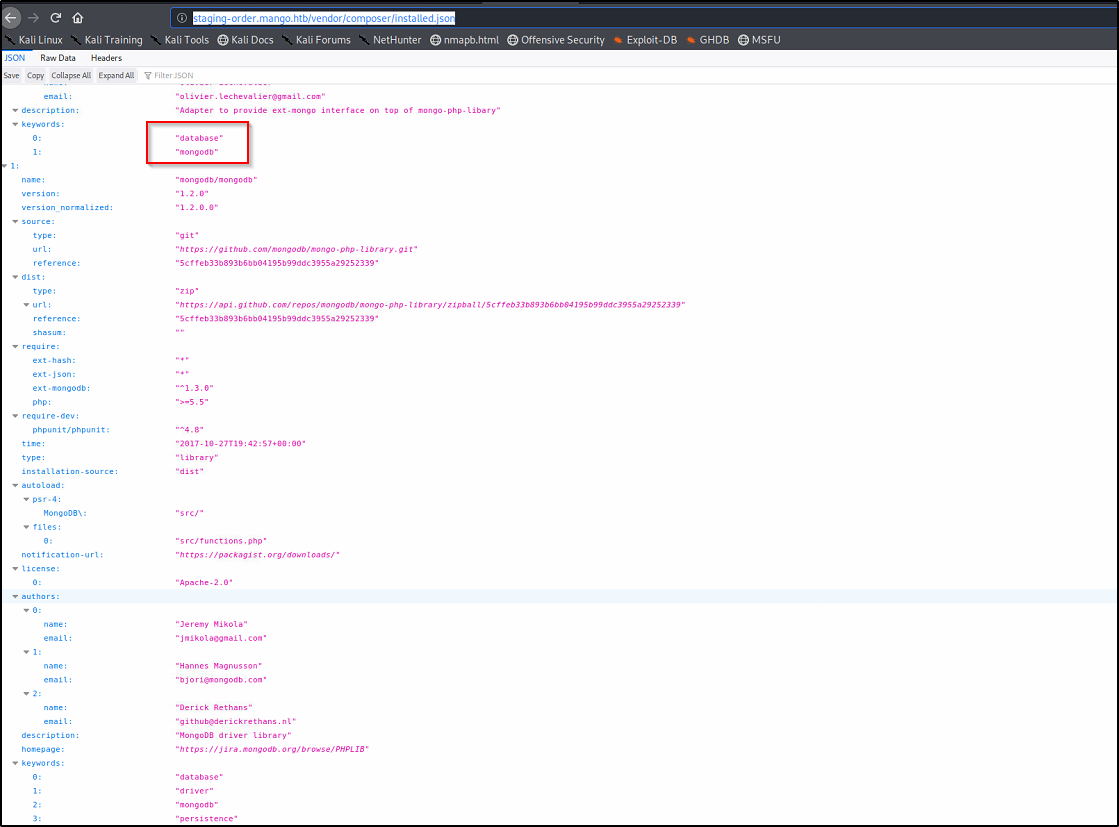Collapse authors item 0 node
1119x827 pixels.
[x=26, y=610]
